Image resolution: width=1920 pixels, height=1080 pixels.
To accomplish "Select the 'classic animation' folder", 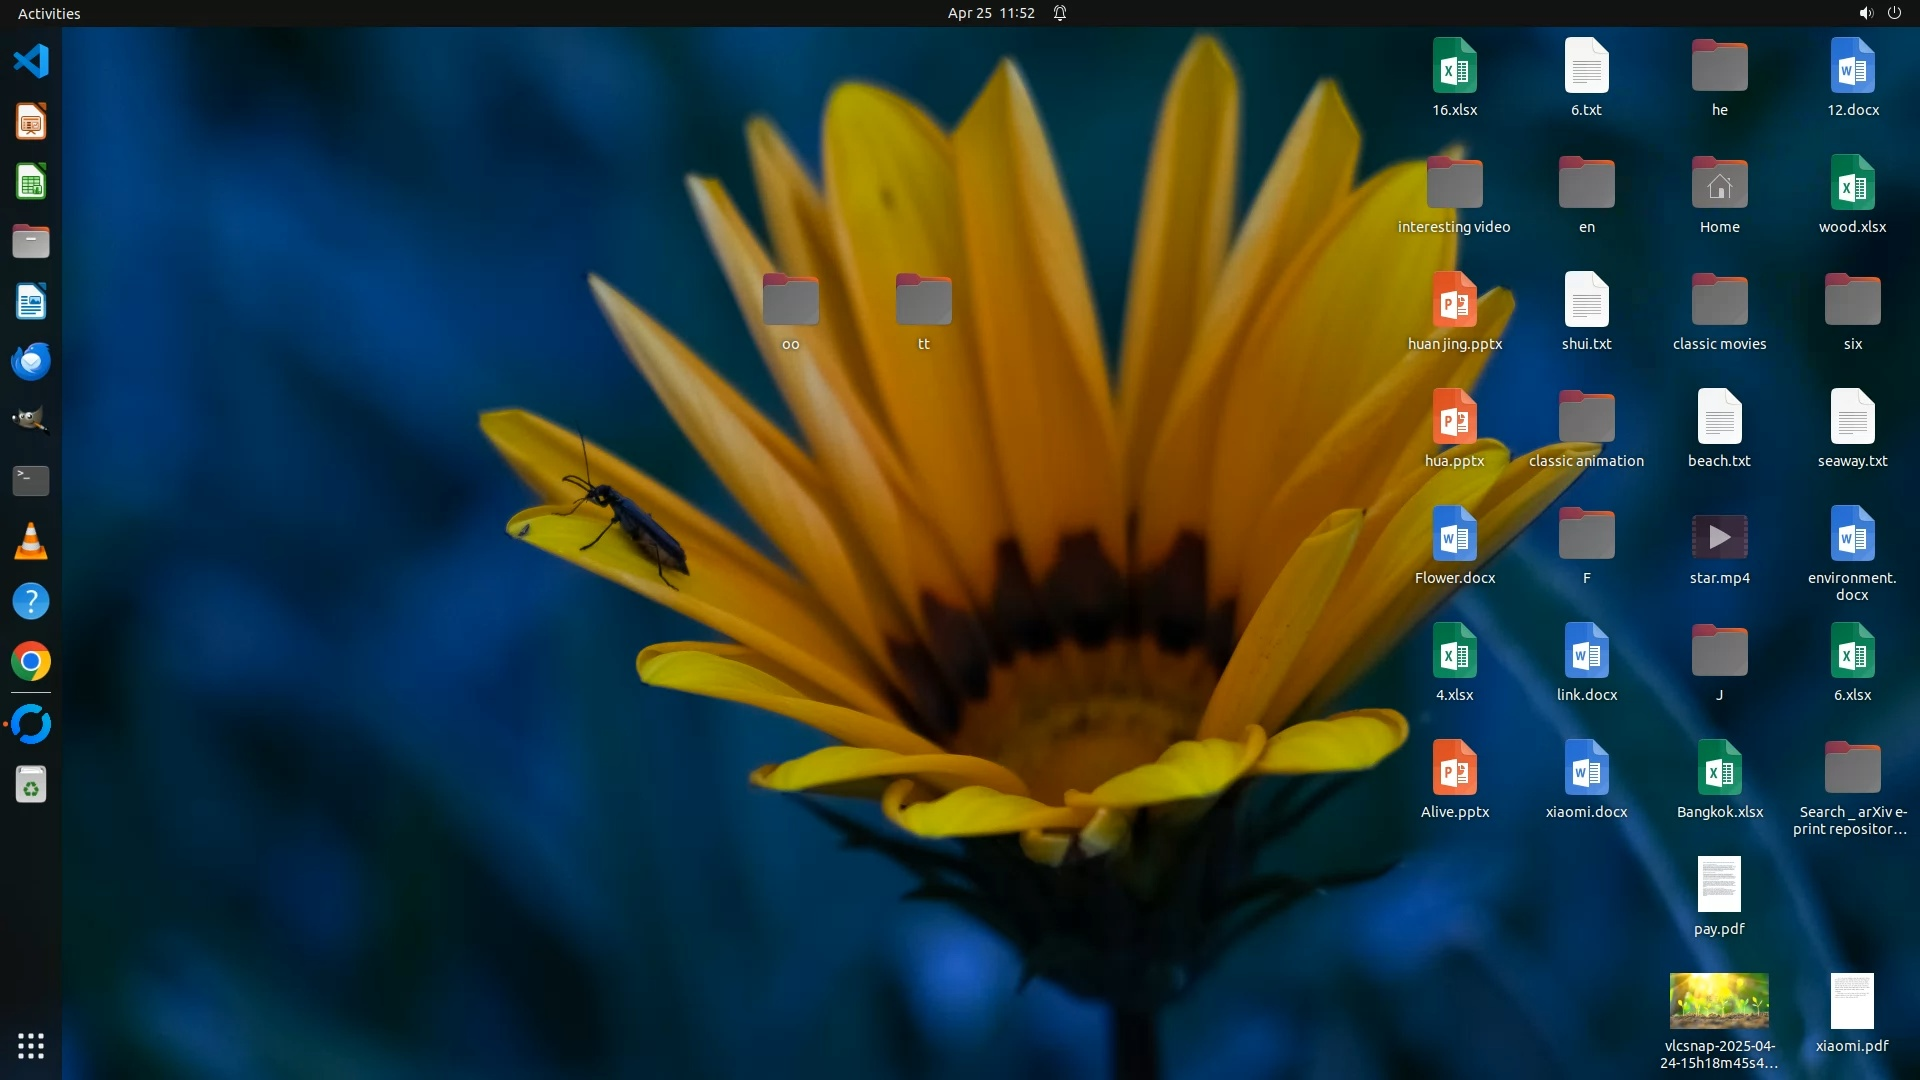I will click(1586, 418).
